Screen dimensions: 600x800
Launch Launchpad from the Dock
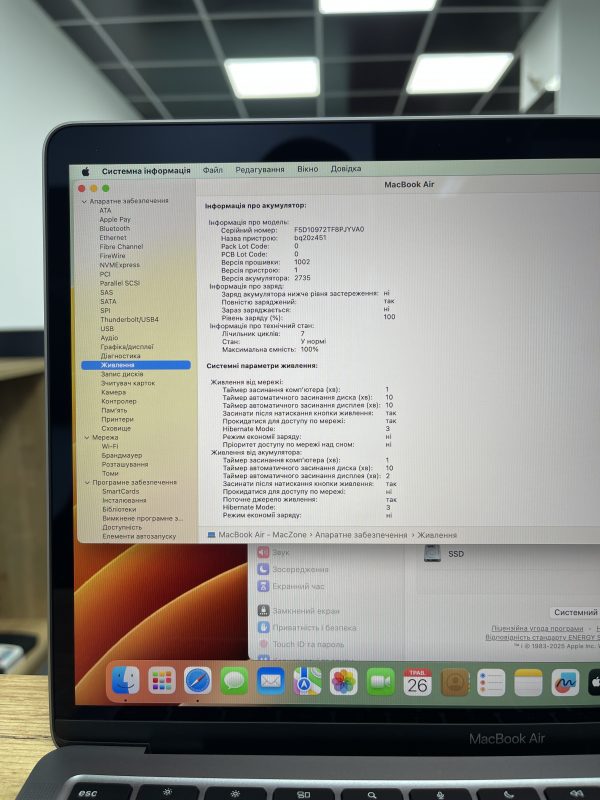[x=162, y=681]
